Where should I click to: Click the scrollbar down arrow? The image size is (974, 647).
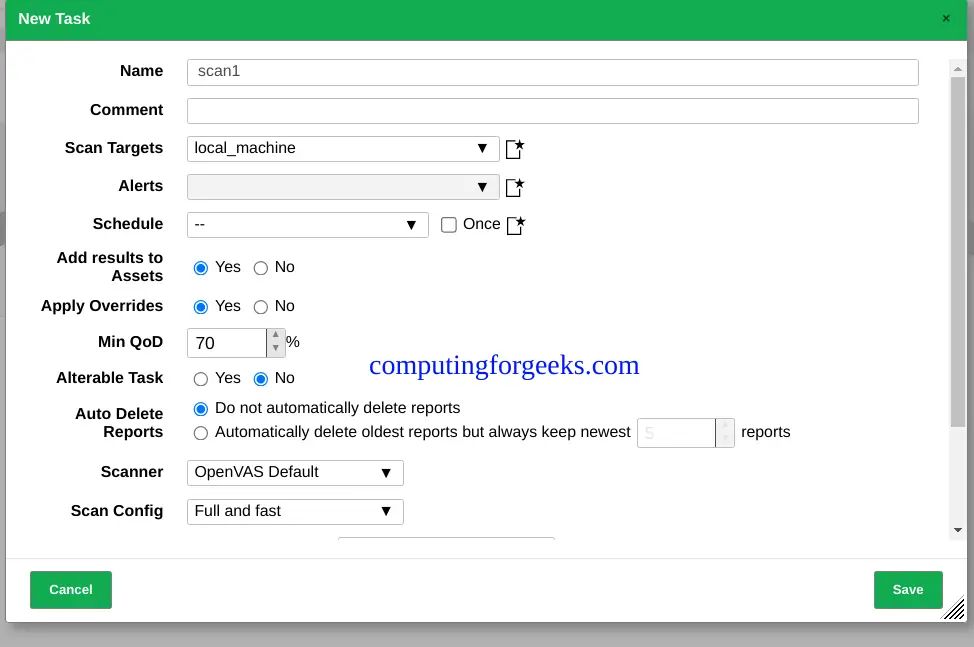(x=958, y=530)
